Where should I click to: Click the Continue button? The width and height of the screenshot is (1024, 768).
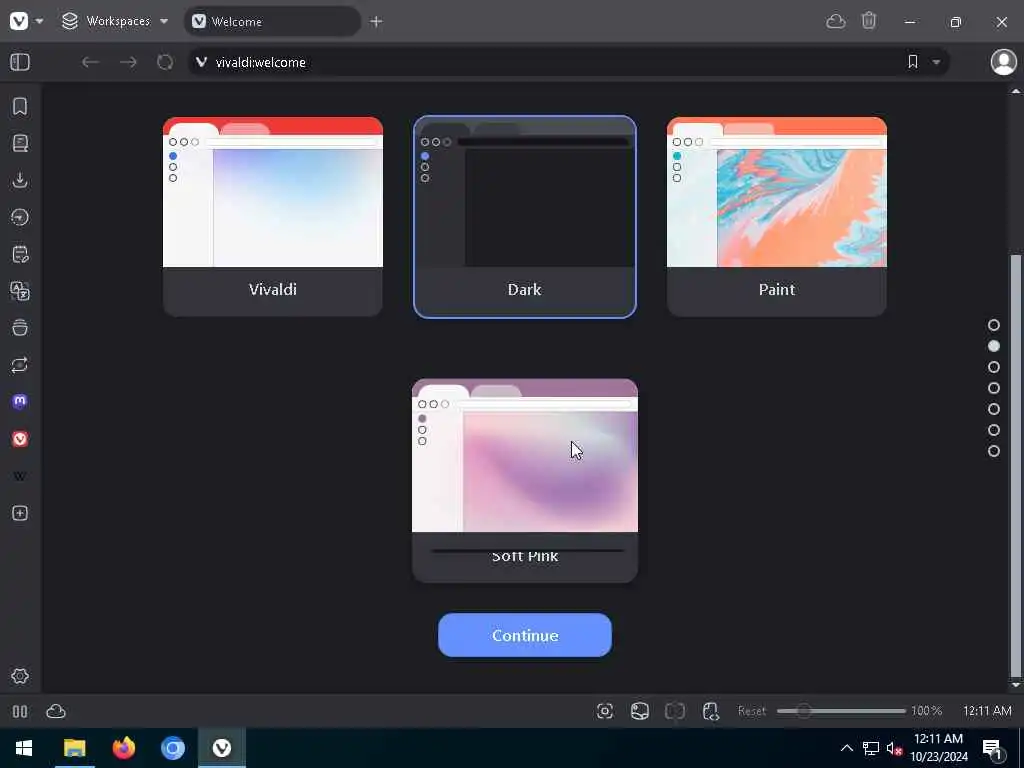click(524, 635)
